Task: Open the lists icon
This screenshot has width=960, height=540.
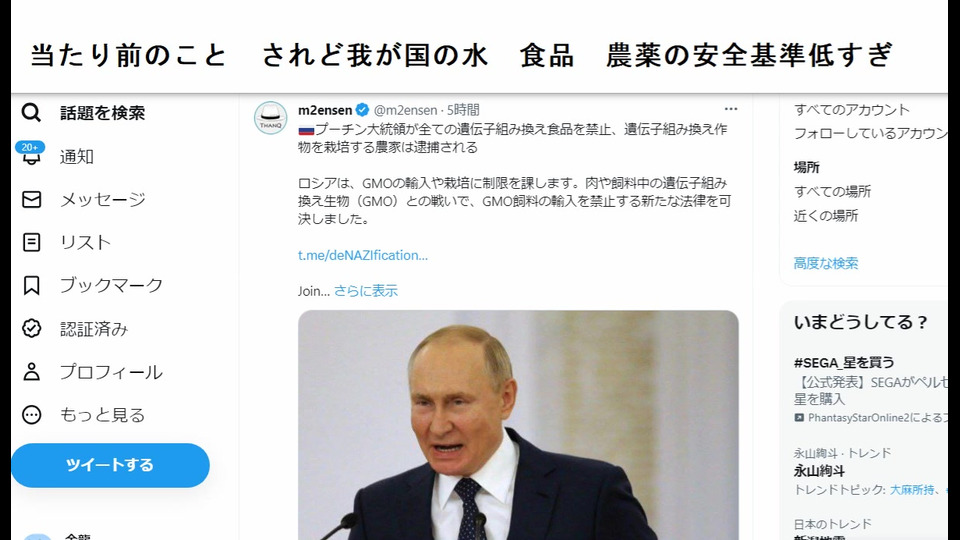Action: click(31, 242)
